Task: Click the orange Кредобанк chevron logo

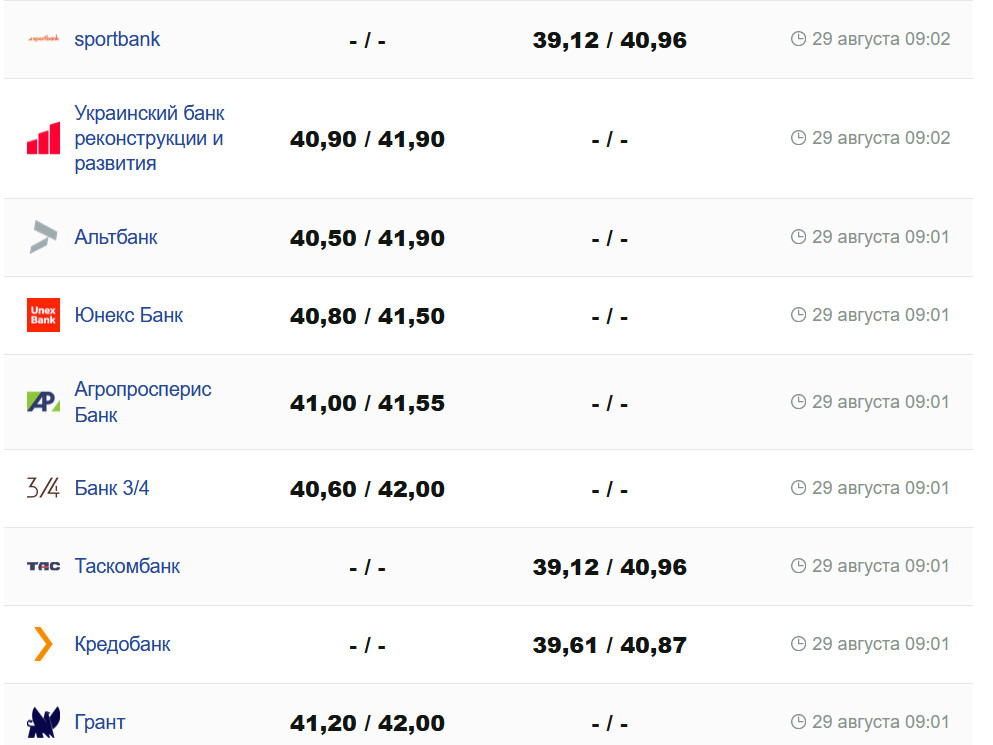Action: [43, 644]
